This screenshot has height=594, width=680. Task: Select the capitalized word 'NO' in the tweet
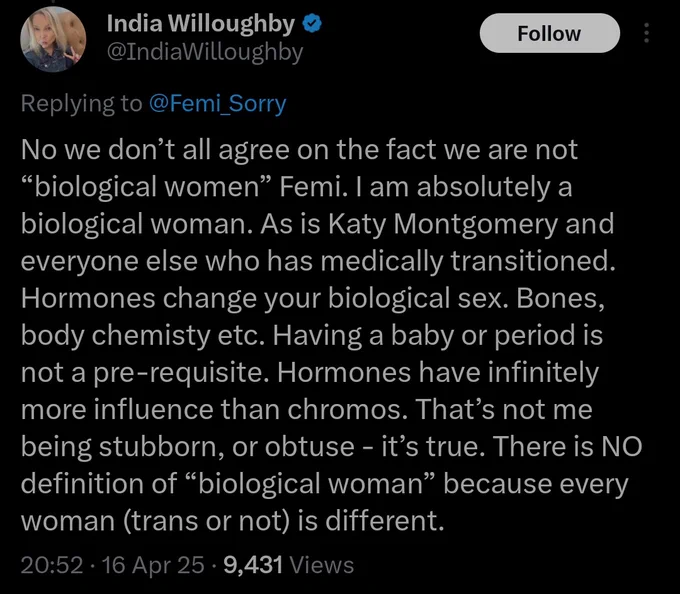(621, 447)
